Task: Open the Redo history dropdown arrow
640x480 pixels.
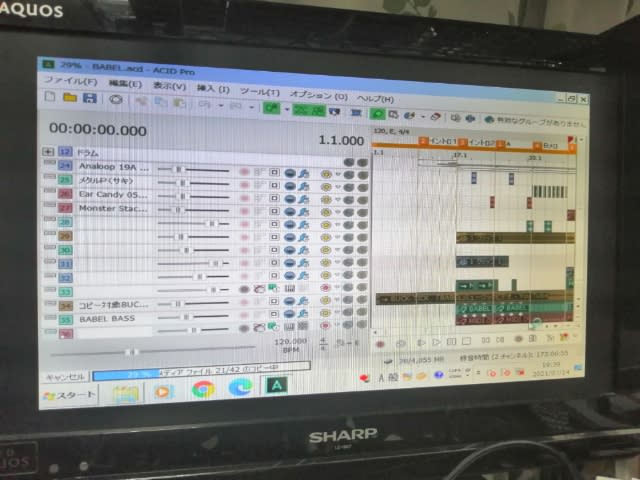Action: pyautogui.click(x=252, y=107)
